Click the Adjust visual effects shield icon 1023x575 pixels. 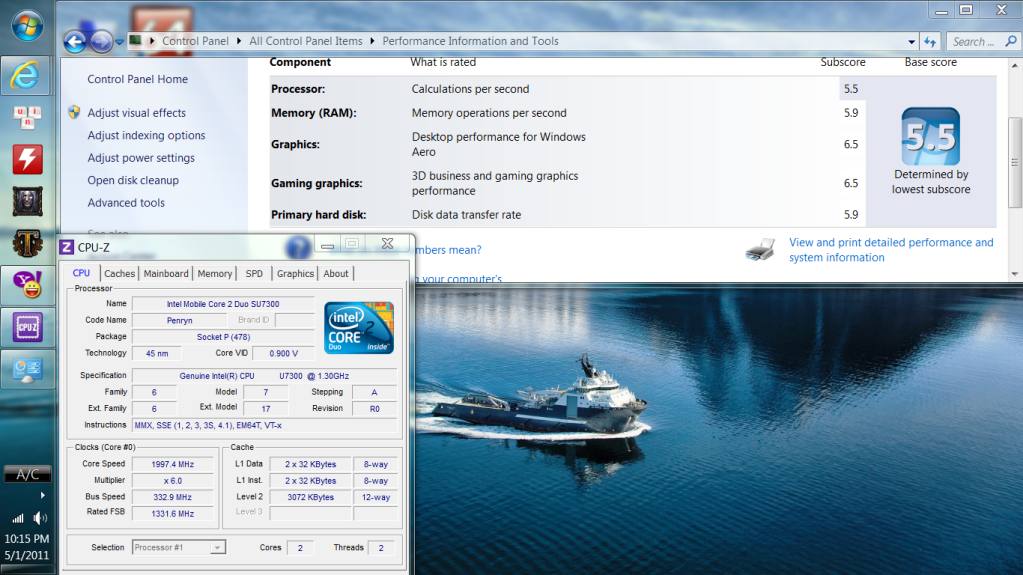[x=74, y=112]
